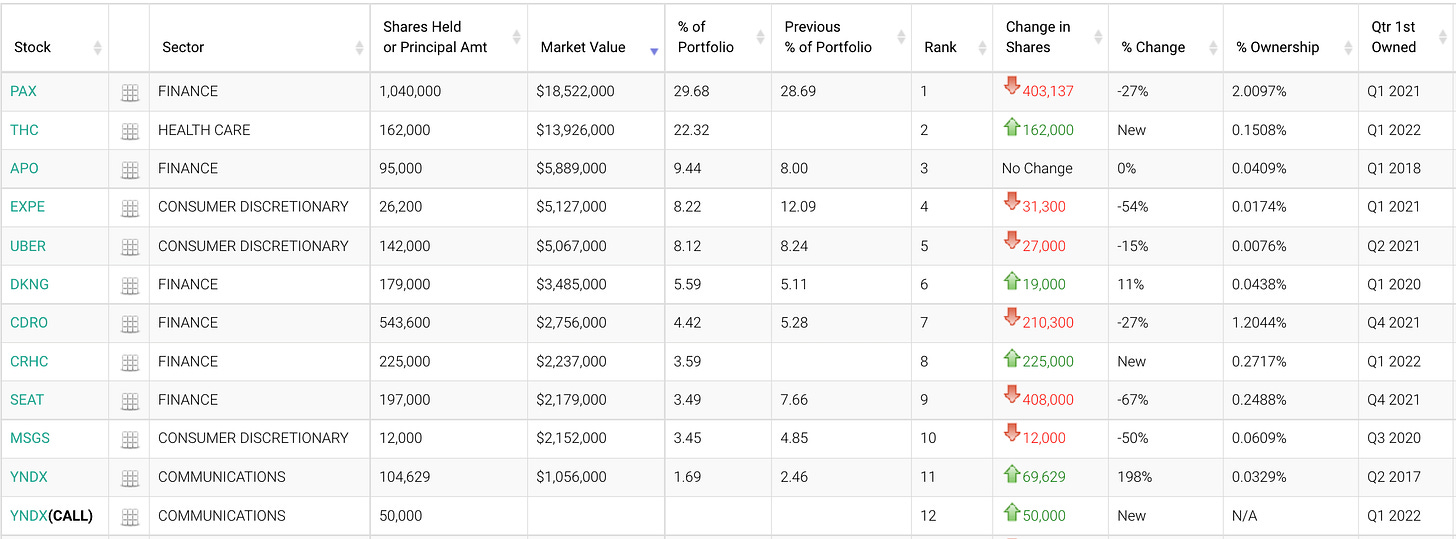Open the grid icon in the SEAT row
This screenshot has width=1456, height=539.
pos(129,401)
